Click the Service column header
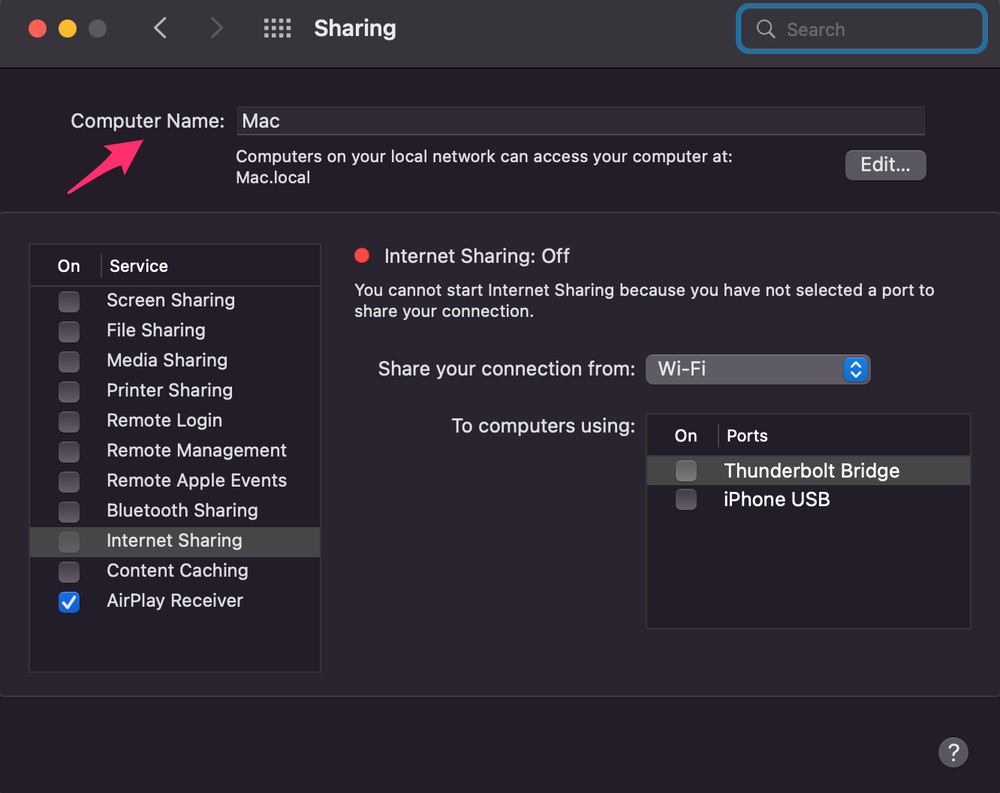Image resolution: width=1000 pixels, height=793 pixels. (x=138, y=266)
